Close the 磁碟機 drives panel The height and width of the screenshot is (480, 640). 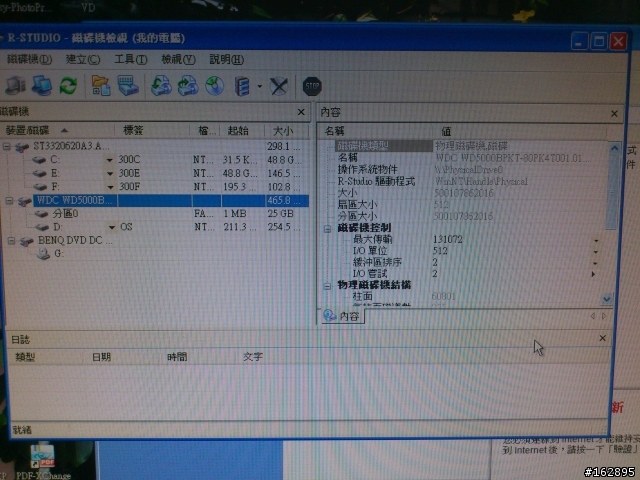301,111
